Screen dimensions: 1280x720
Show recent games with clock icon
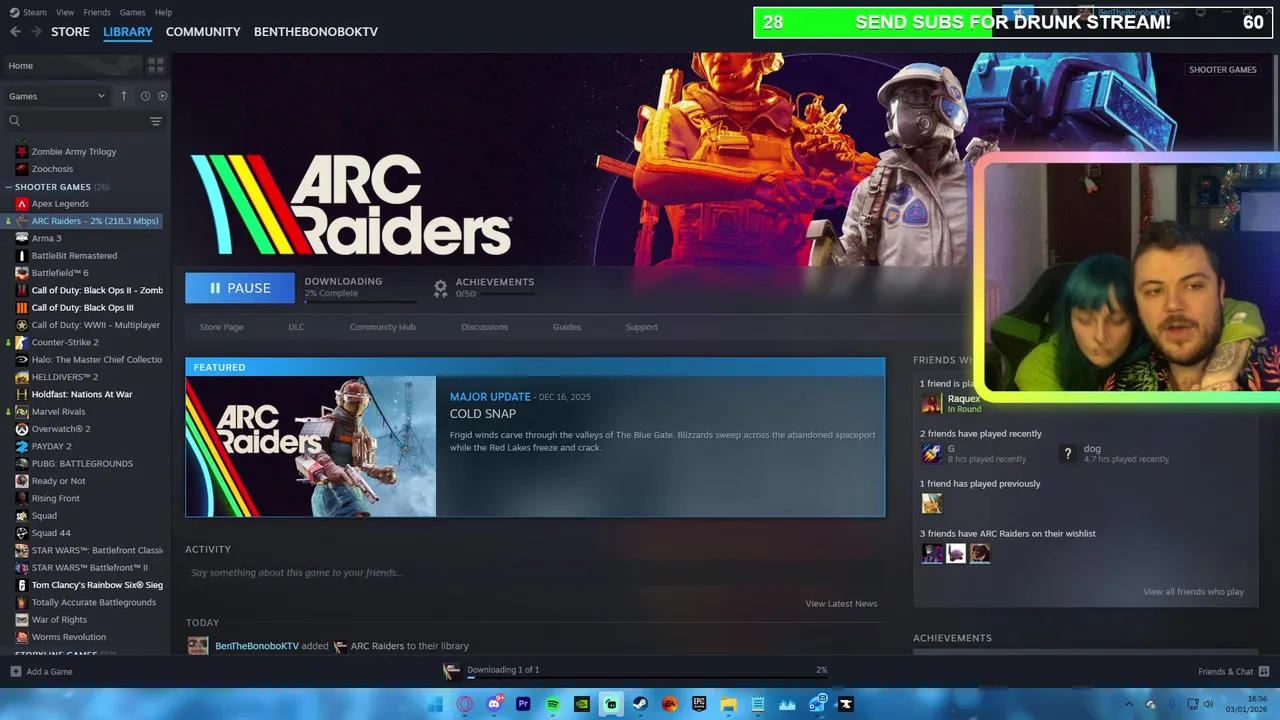[x=145, y=96]
